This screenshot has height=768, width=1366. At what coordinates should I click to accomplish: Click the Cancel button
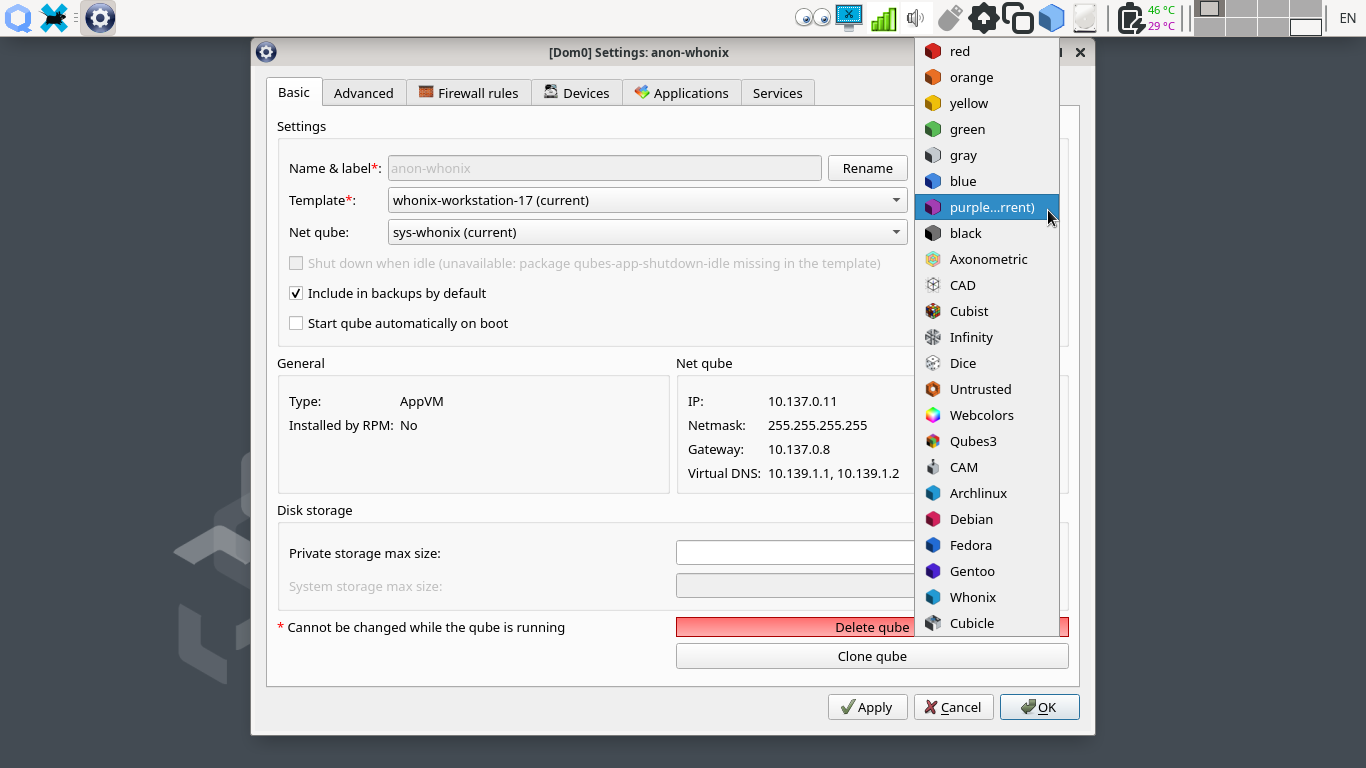point(953,707)
